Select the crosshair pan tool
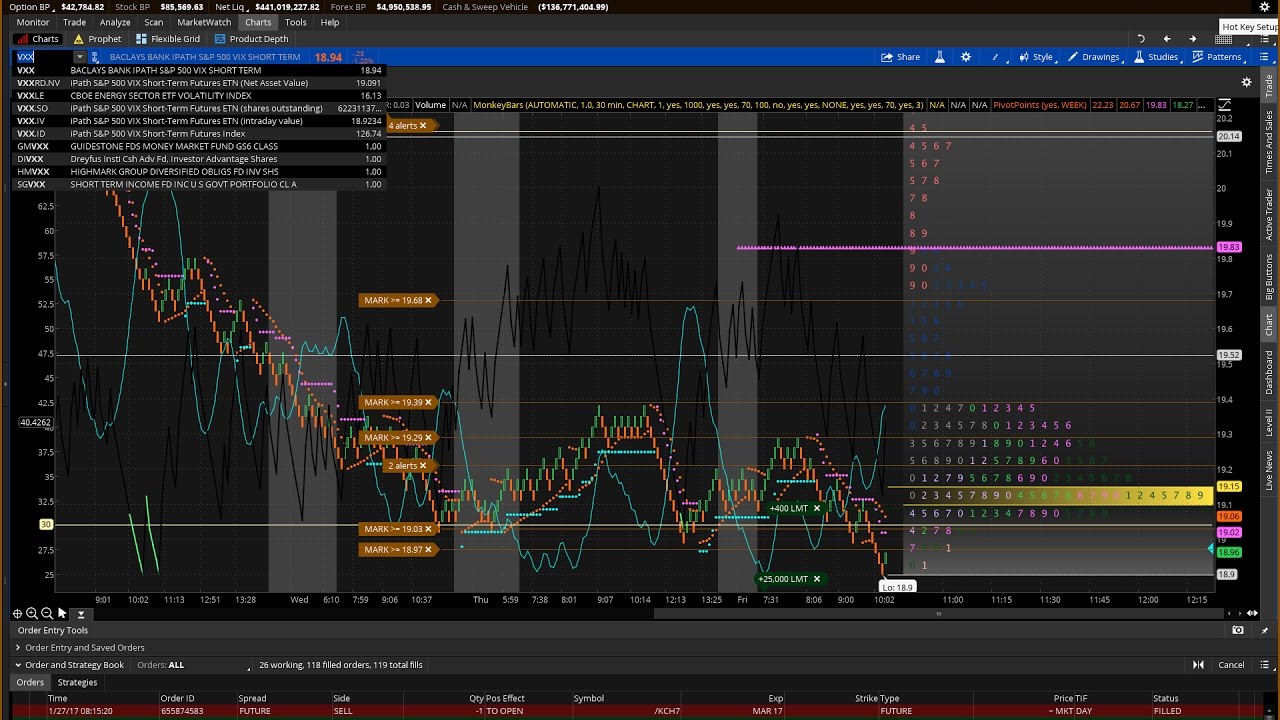This screenshot has height=720, width=1280. click(17, 613)
